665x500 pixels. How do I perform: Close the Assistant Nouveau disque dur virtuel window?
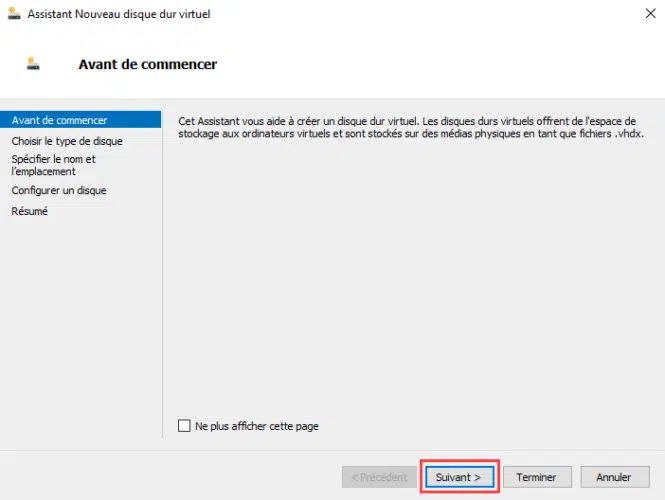click(651, 14)
